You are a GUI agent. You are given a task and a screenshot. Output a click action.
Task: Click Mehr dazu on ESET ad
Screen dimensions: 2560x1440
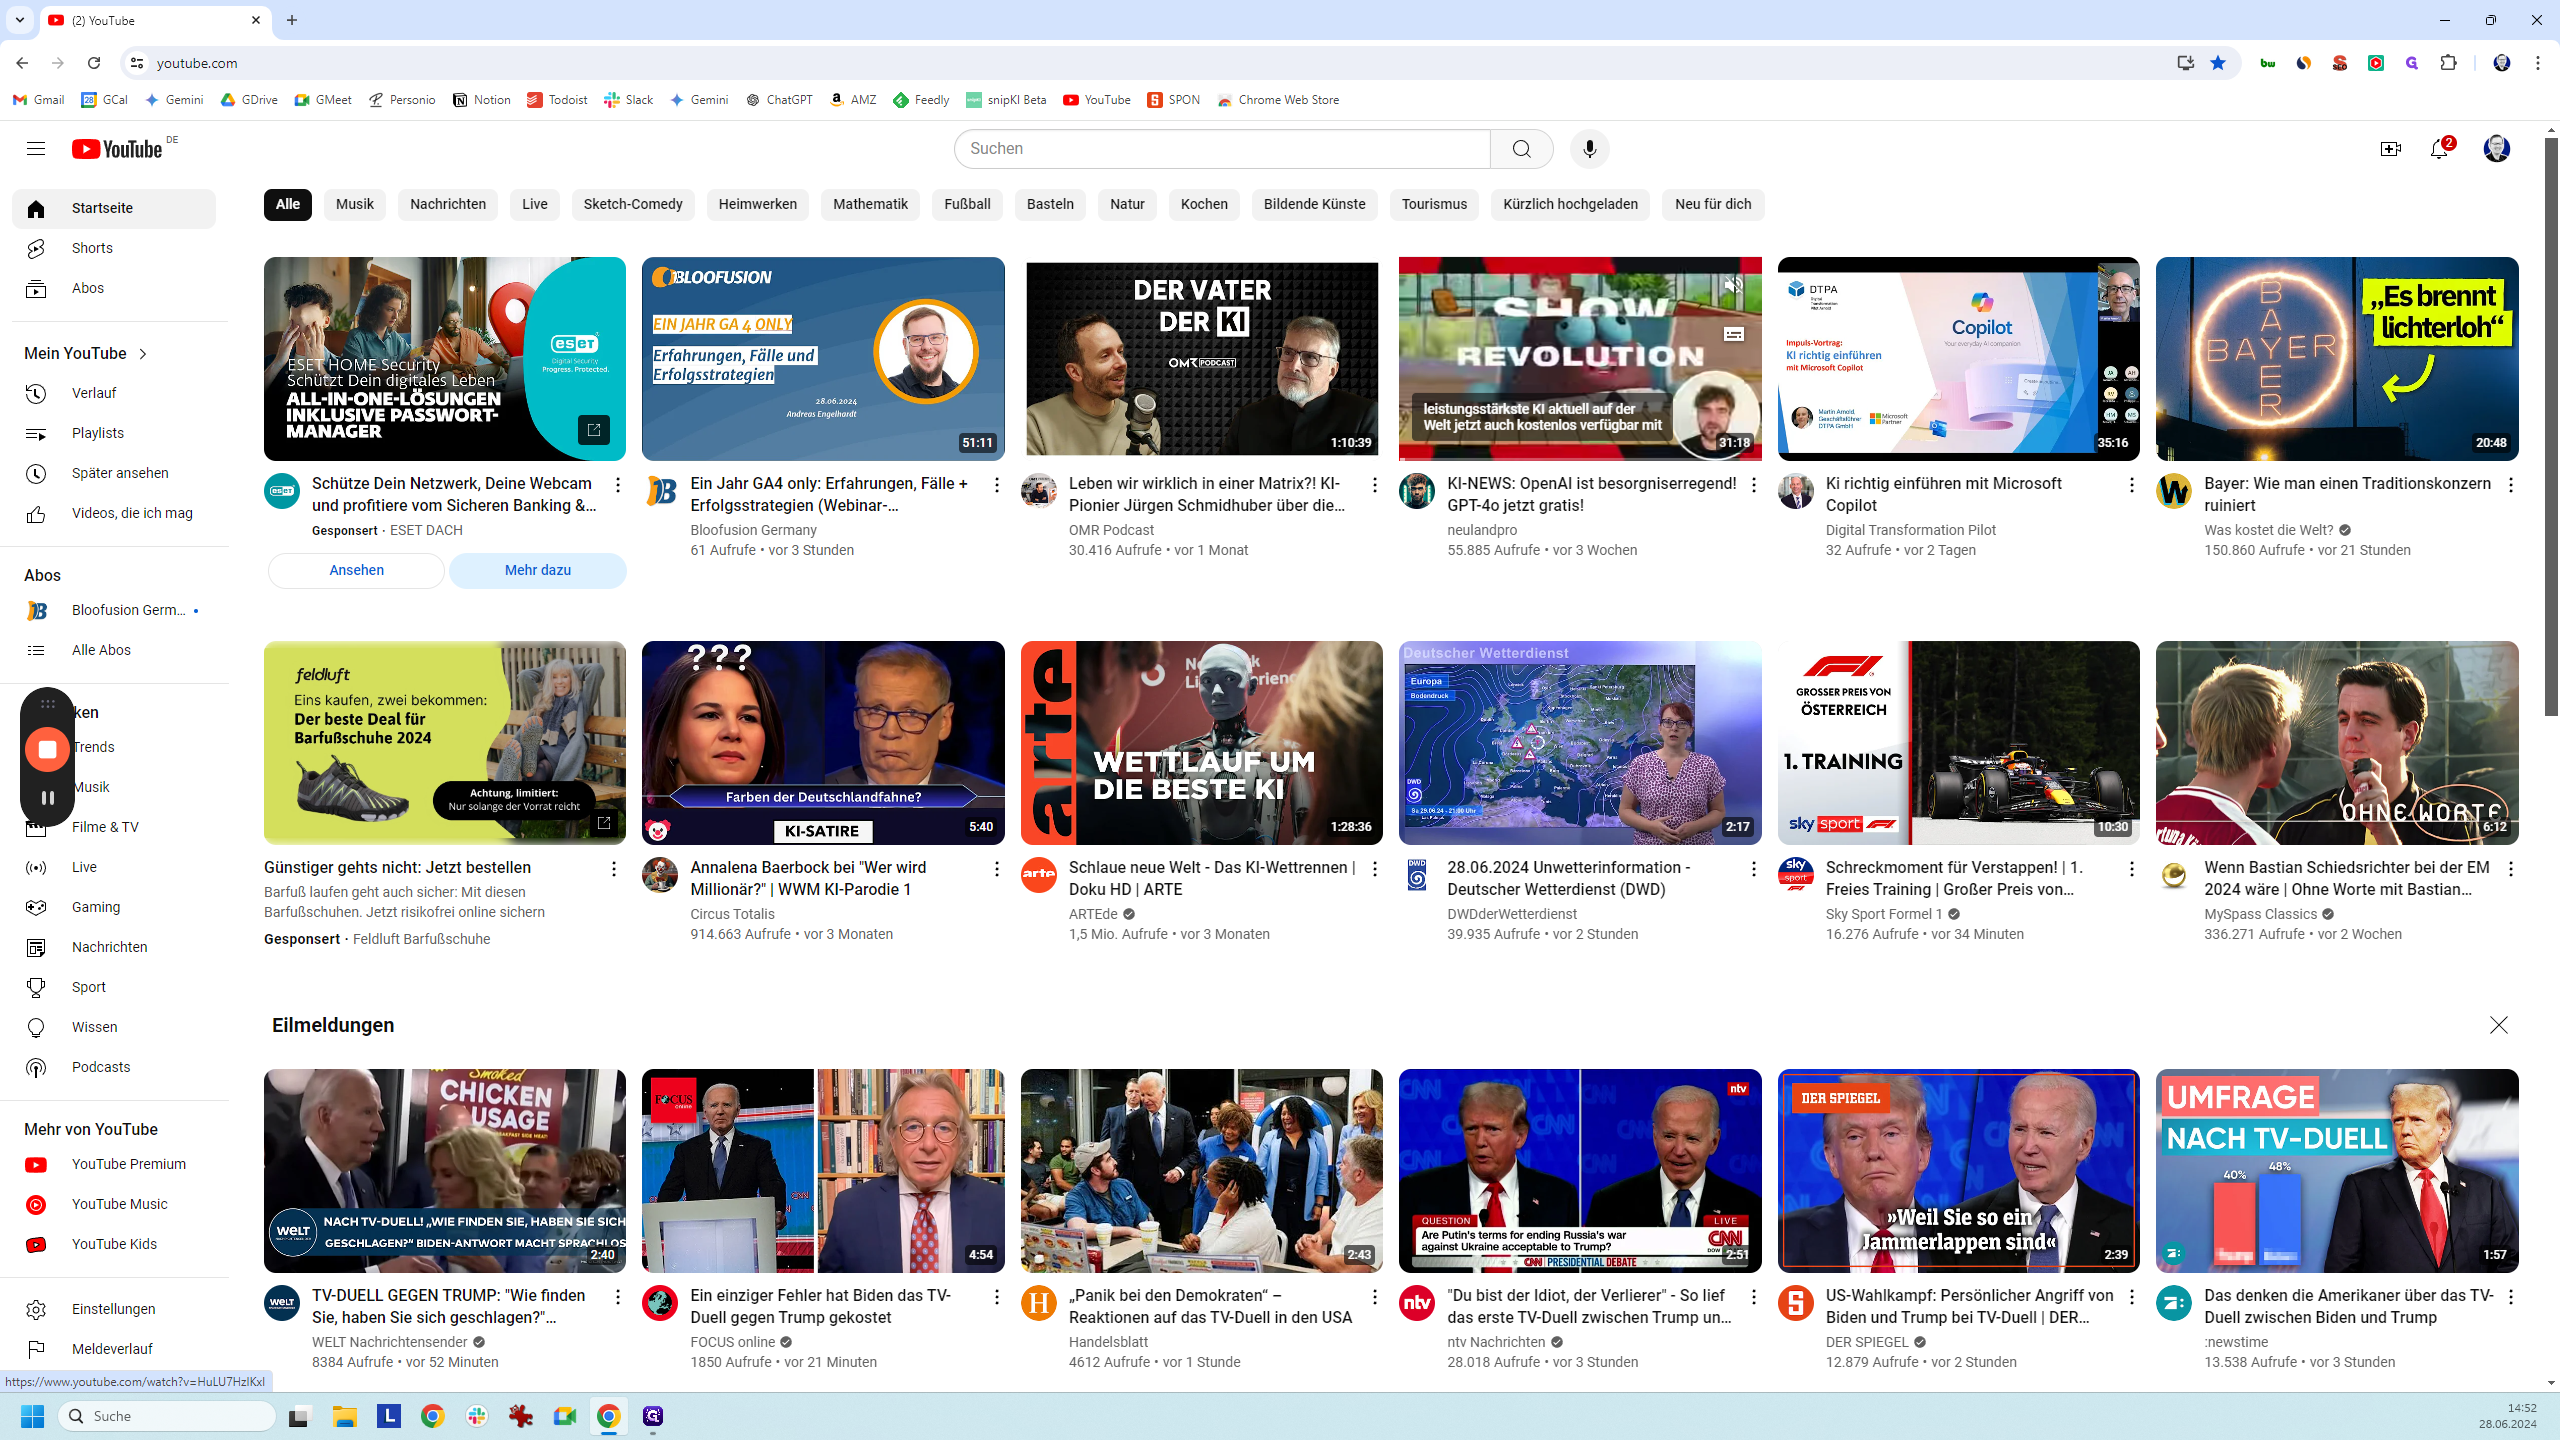(538, 570)
